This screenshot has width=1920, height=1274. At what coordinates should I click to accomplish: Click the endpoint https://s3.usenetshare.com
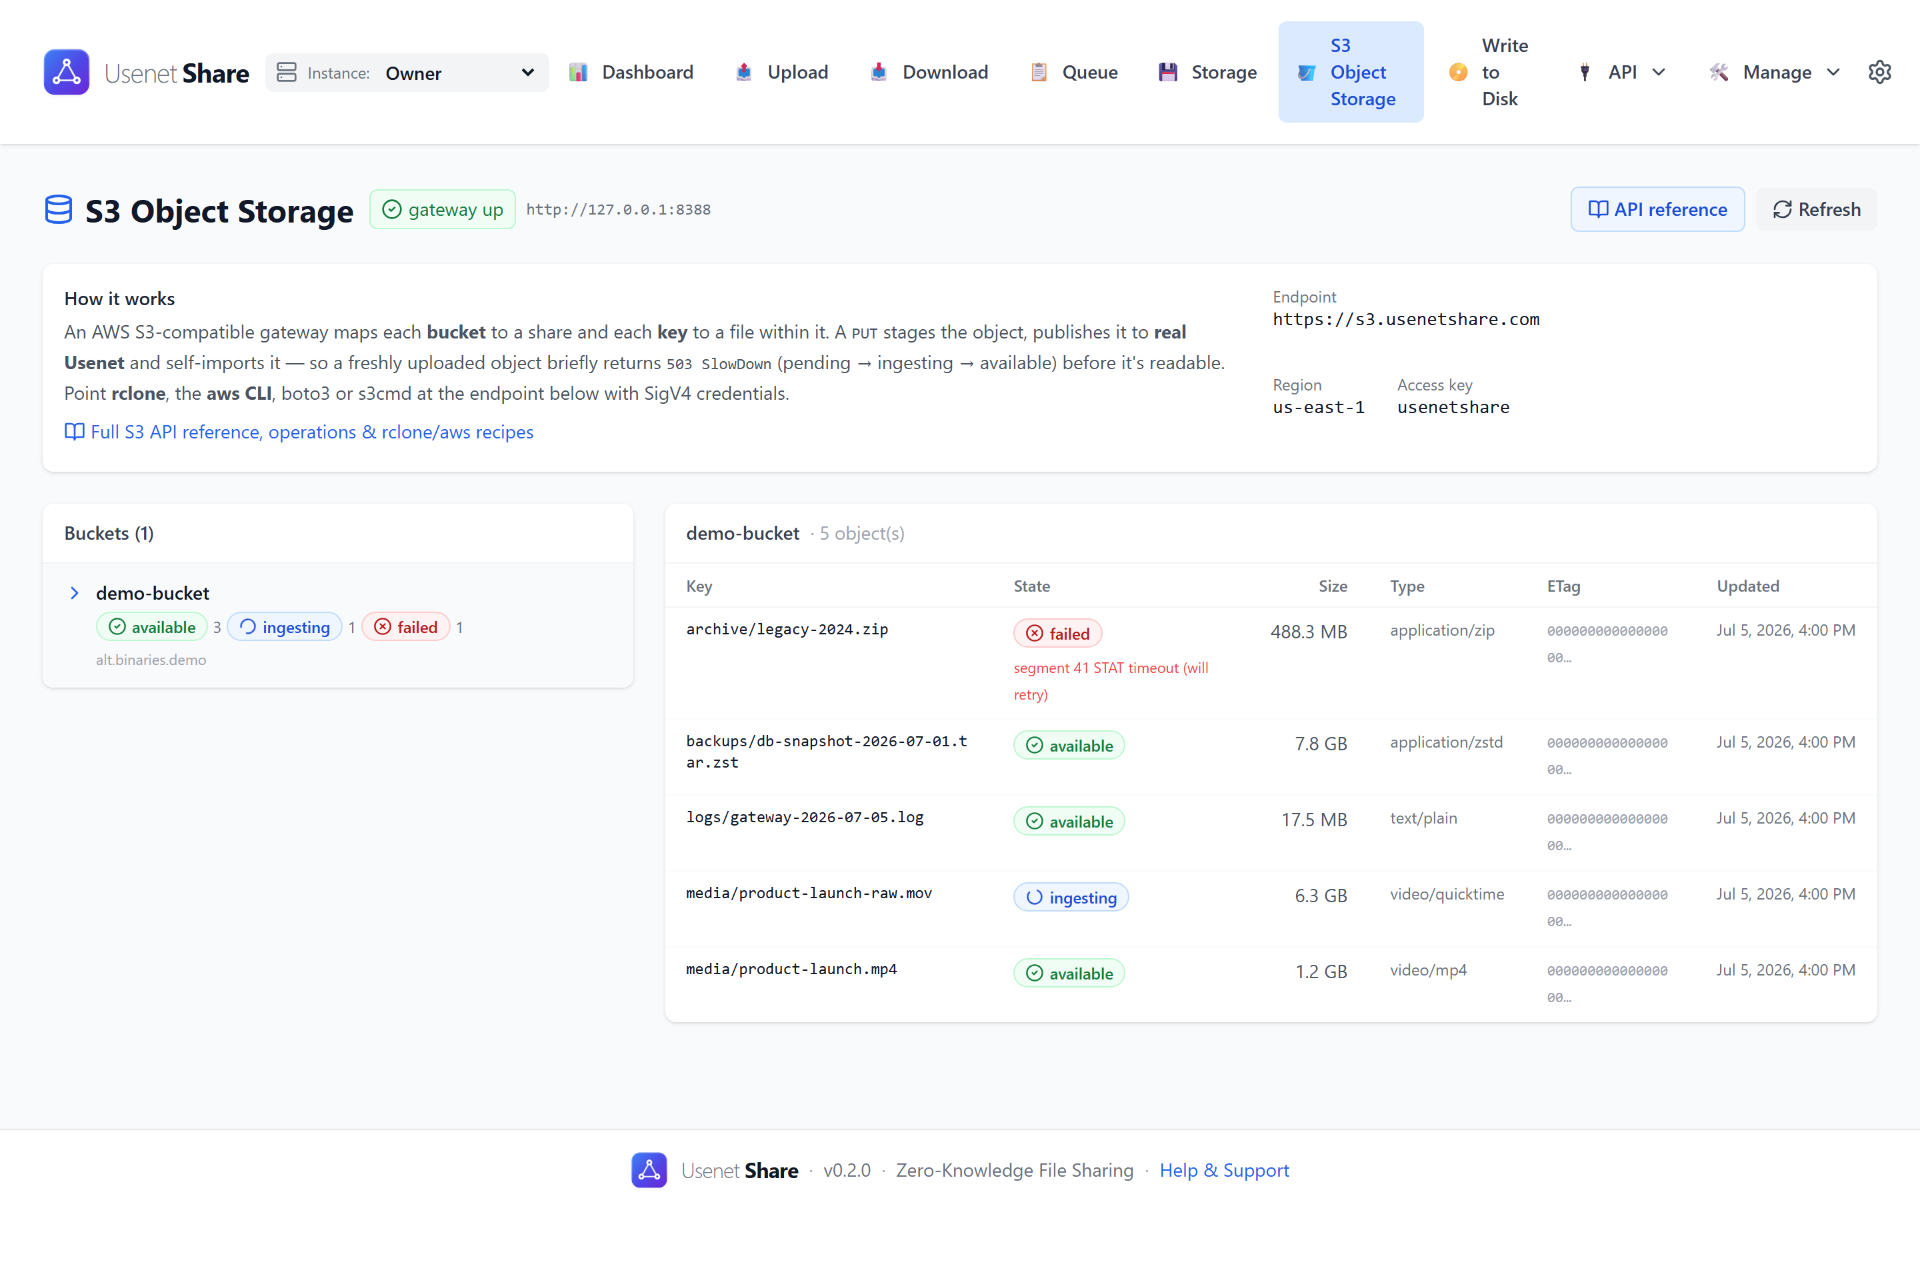[x=1406, y=319]
